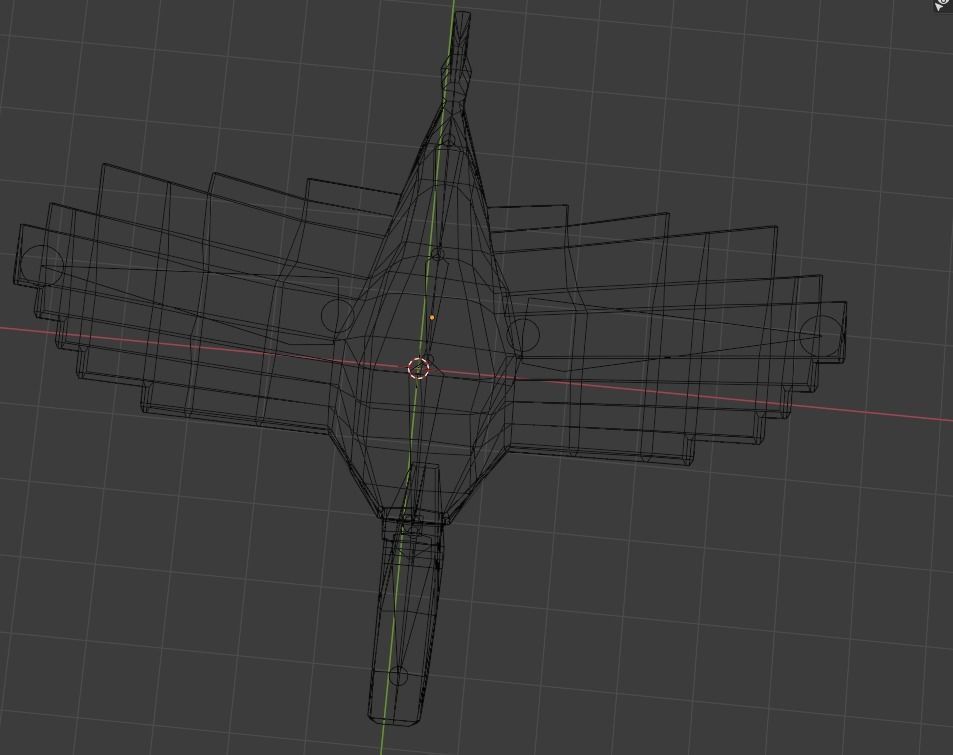Click the red-white 3D cursor circle
This screenshot has height=755, width=953.
[418, 368]
